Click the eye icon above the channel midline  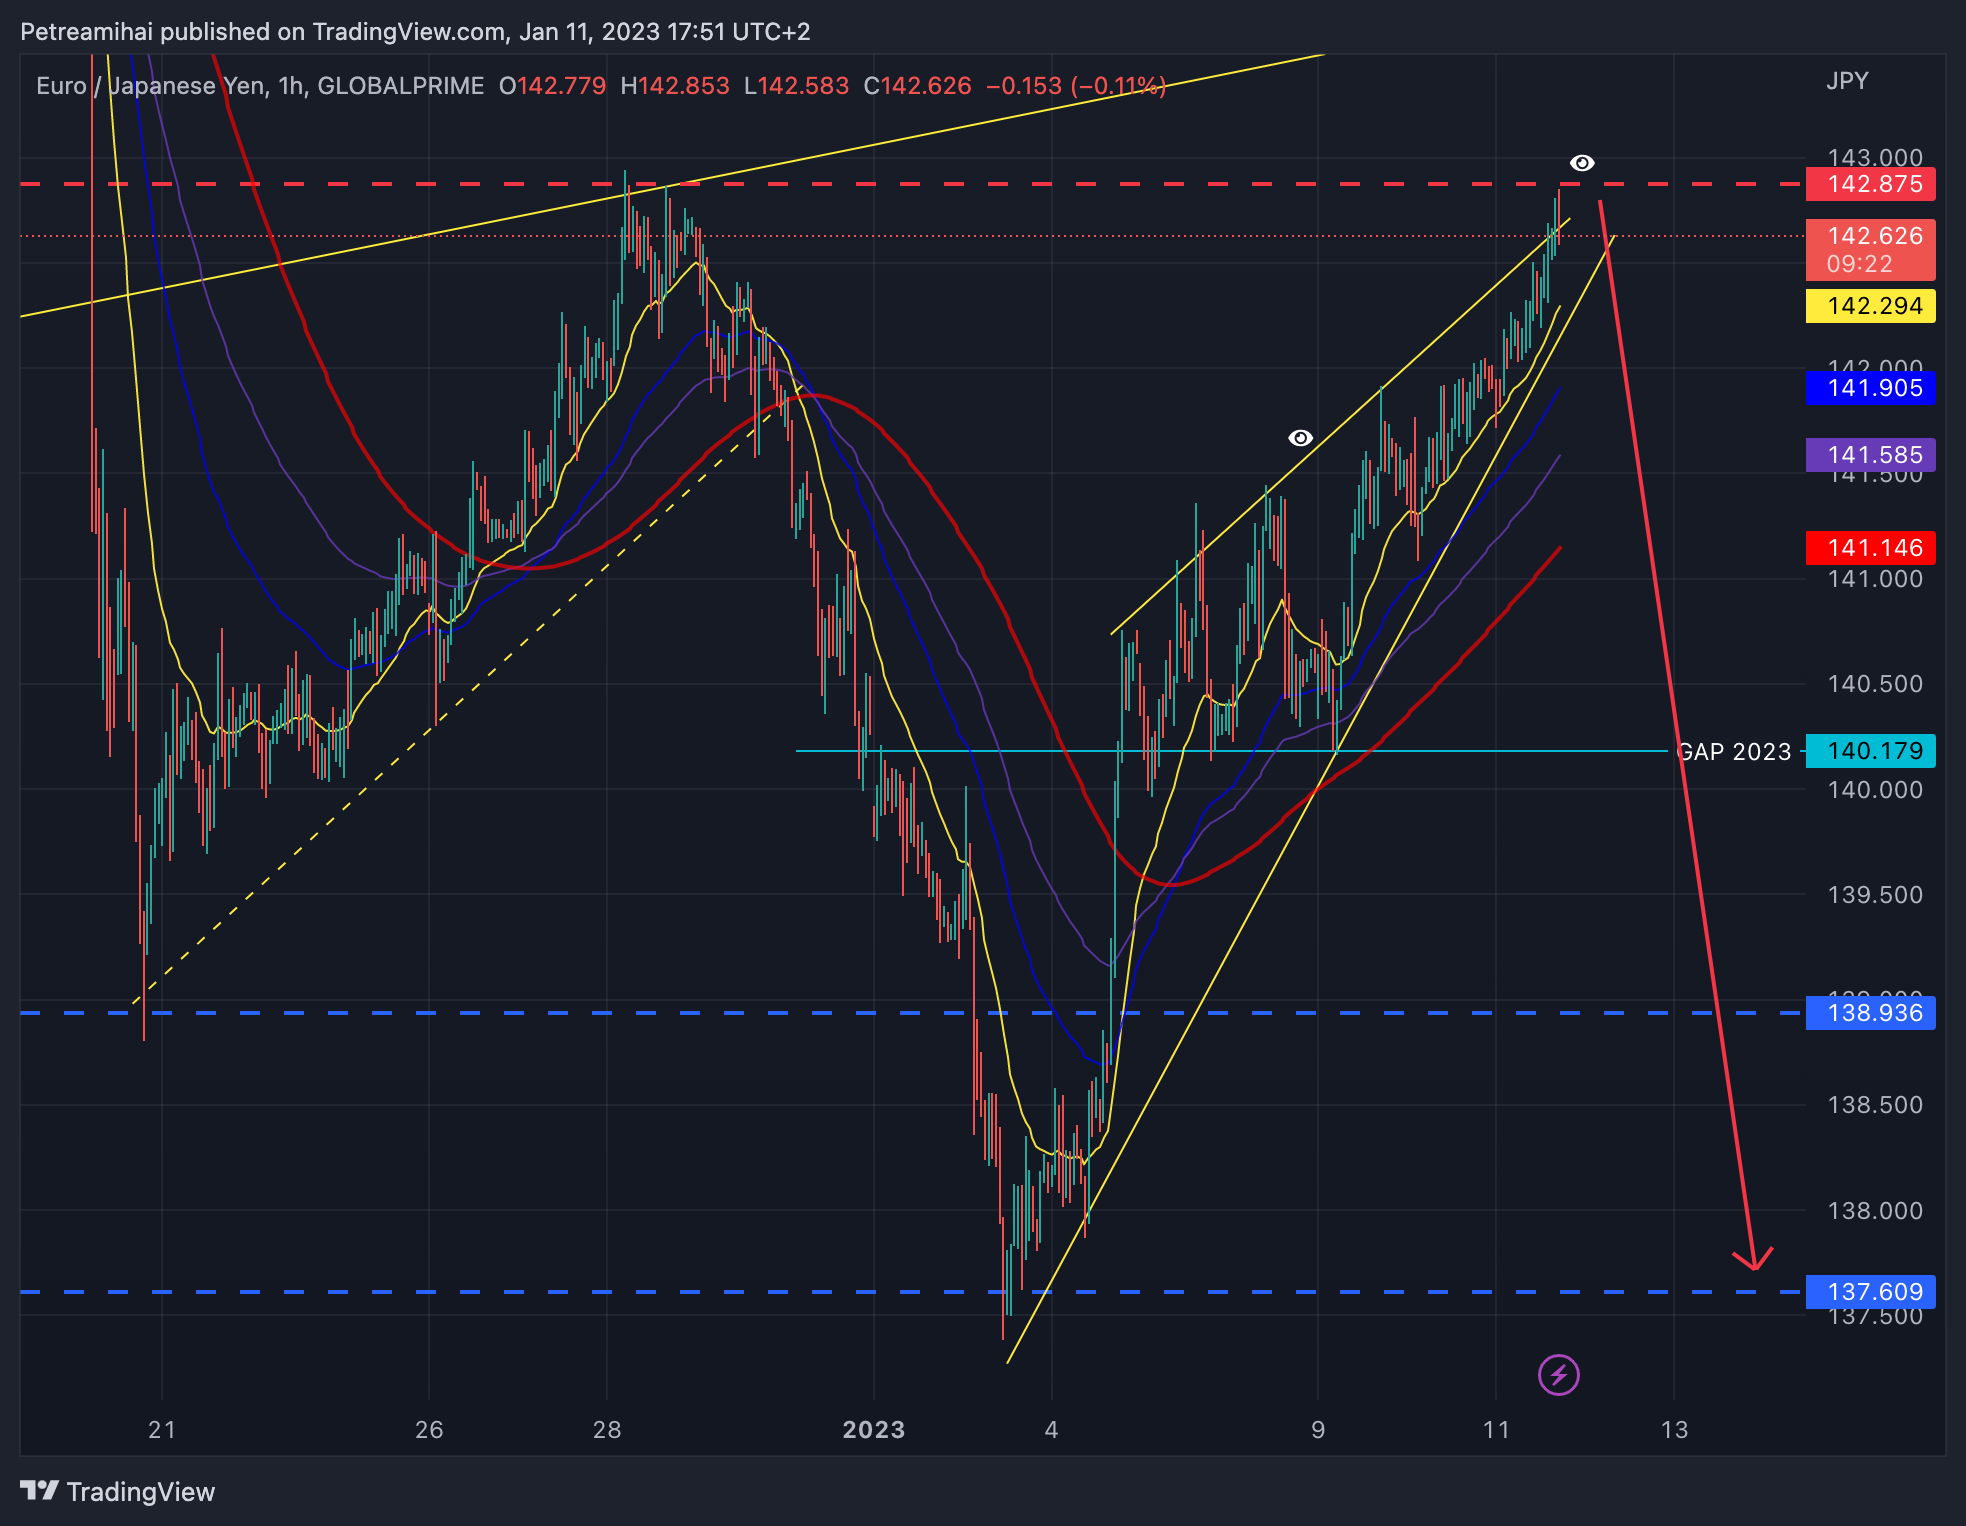click(1300, 438)
